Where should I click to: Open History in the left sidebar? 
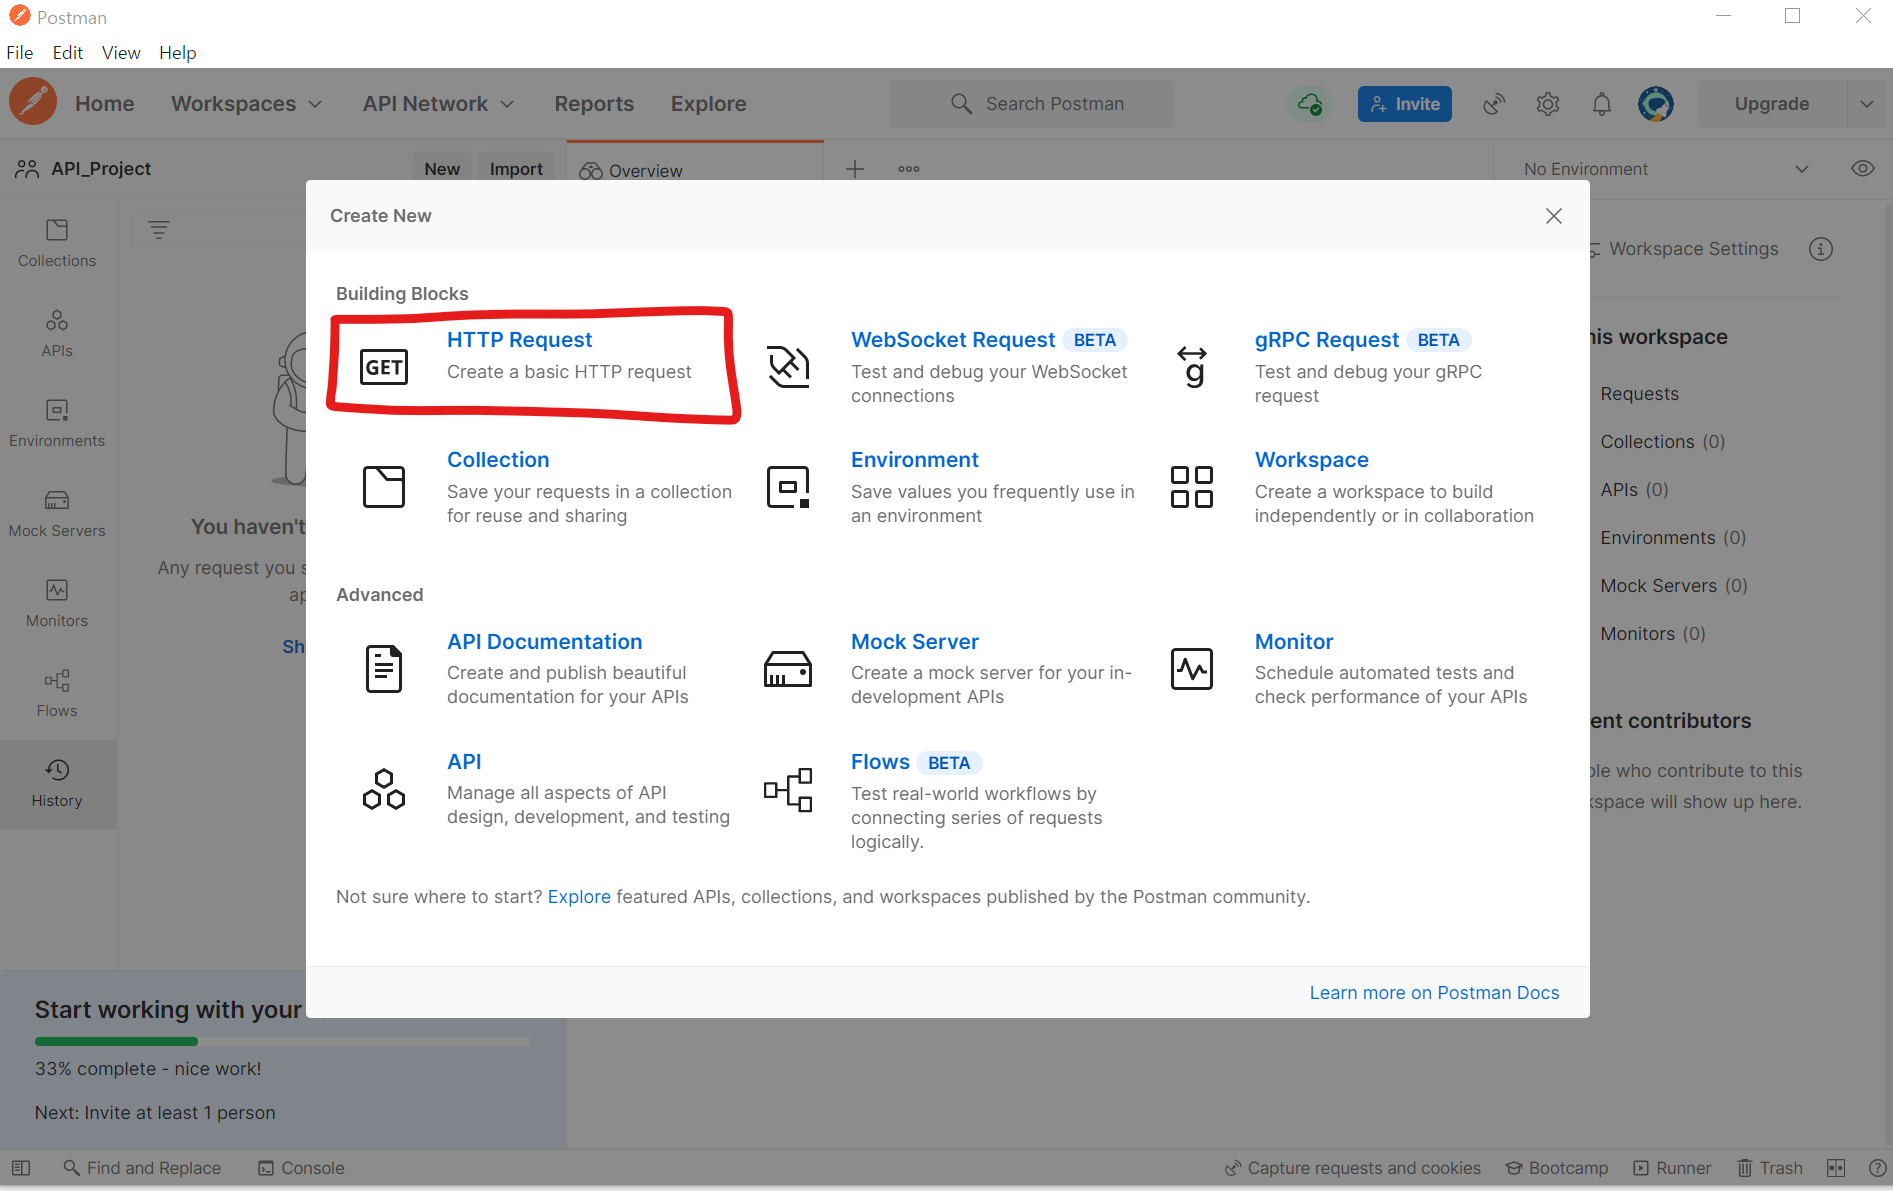[57, 784]
